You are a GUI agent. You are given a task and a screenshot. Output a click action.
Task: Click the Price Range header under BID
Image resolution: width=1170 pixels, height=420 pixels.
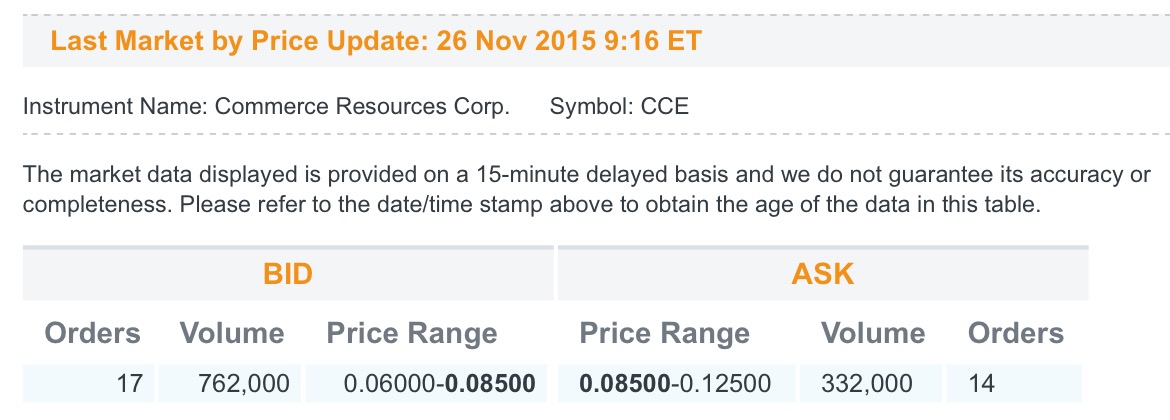tap(411, 333)
